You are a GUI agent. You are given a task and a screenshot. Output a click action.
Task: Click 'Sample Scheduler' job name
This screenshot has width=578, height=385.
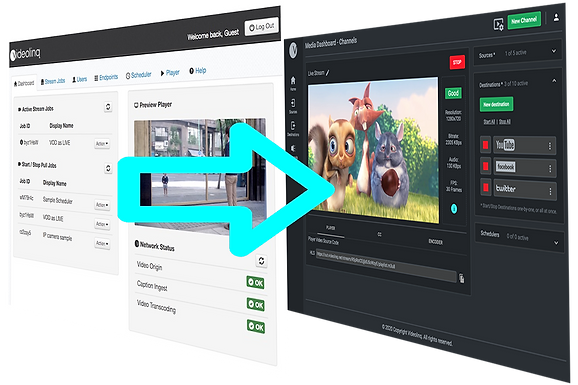click(58, 200)
